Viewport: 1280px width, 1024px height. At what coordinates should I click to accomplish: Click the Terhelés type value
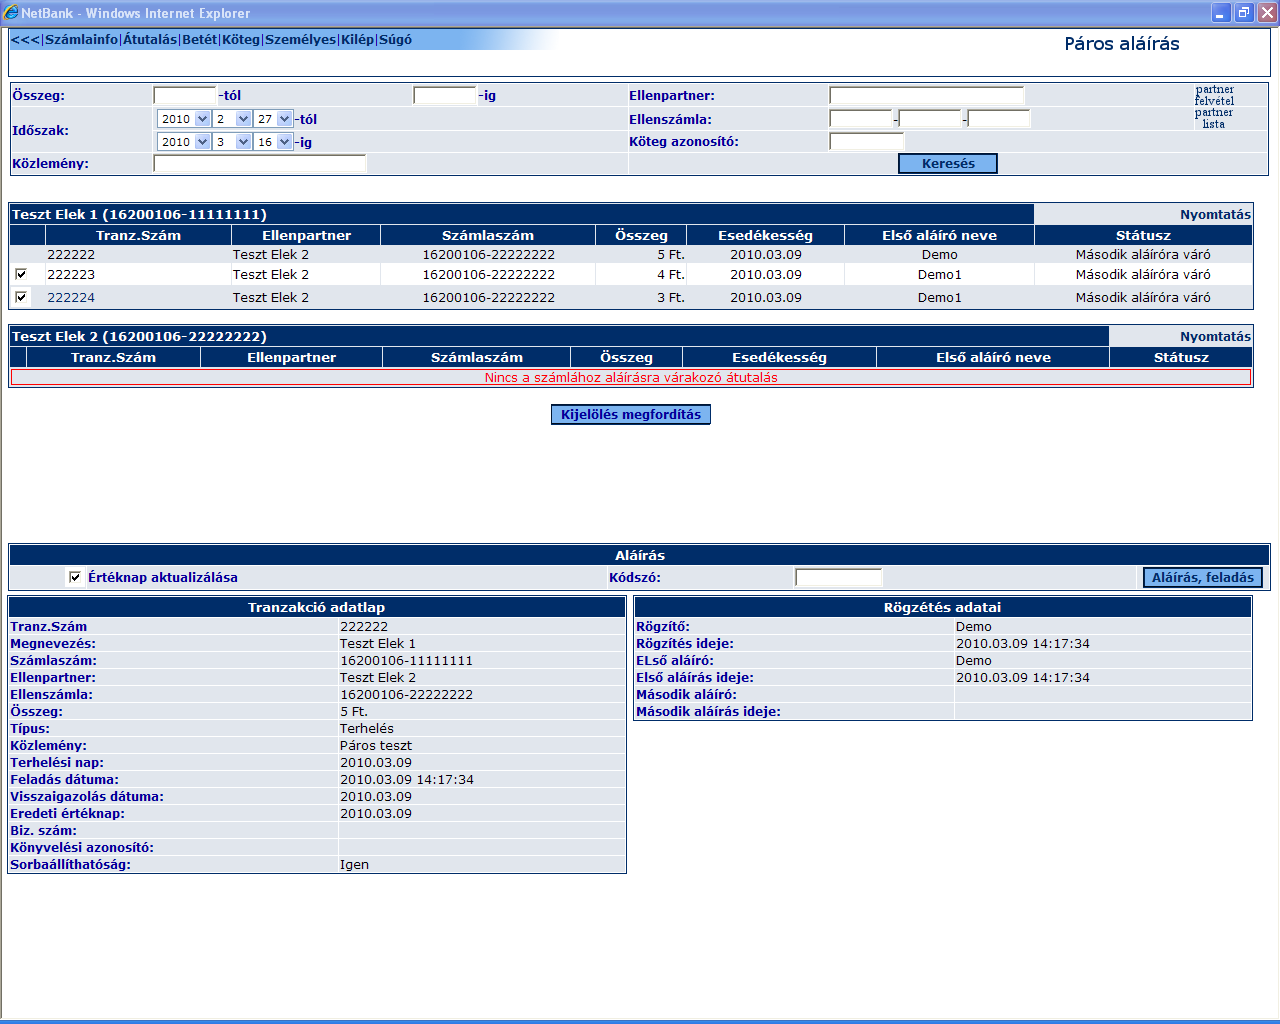click(367, 728)
